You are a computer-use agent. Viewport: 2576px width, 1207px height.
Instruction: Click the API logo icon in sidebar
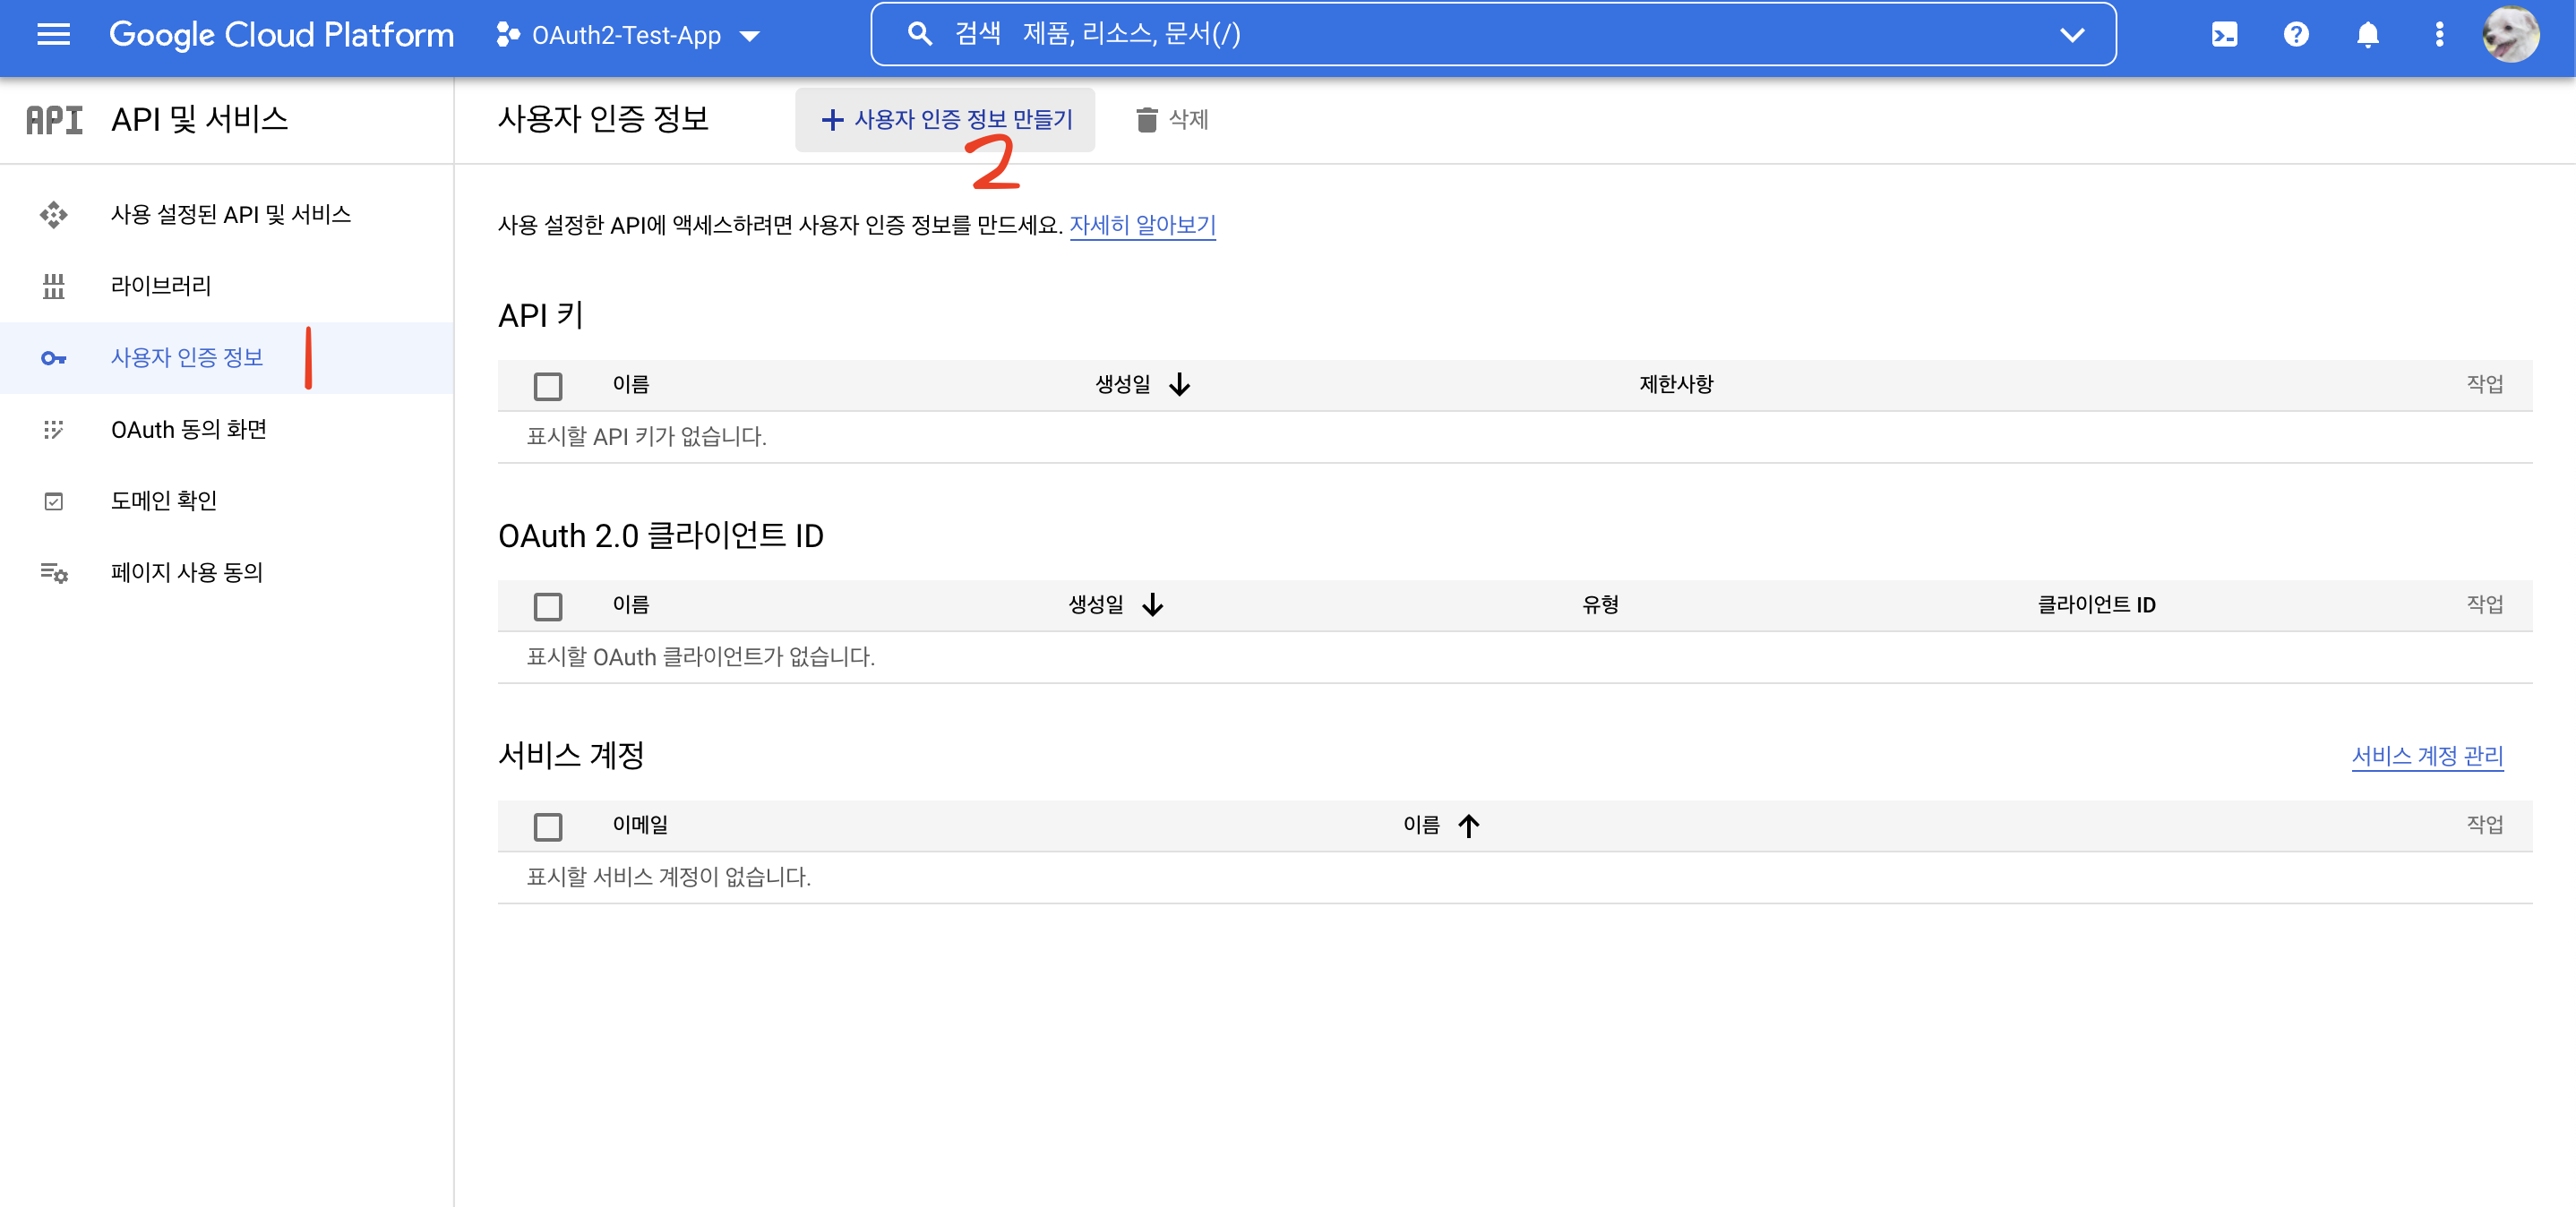[x=54, y=120]
